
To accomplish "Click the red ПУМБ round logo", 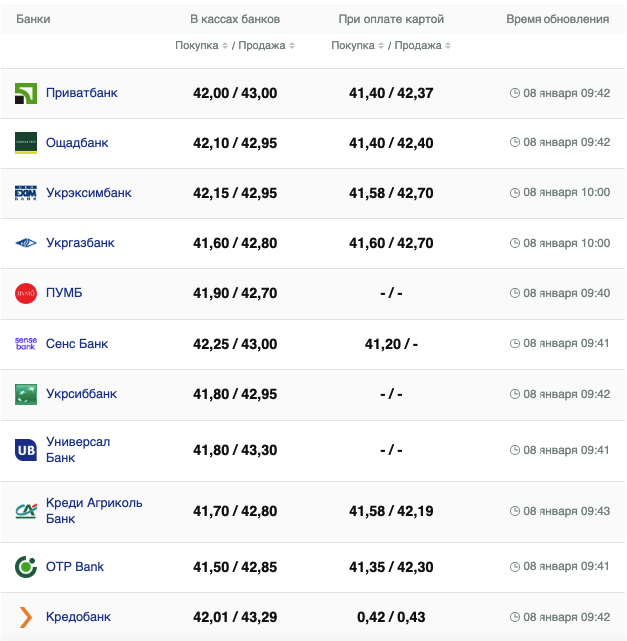I will (x=26, y=293).
